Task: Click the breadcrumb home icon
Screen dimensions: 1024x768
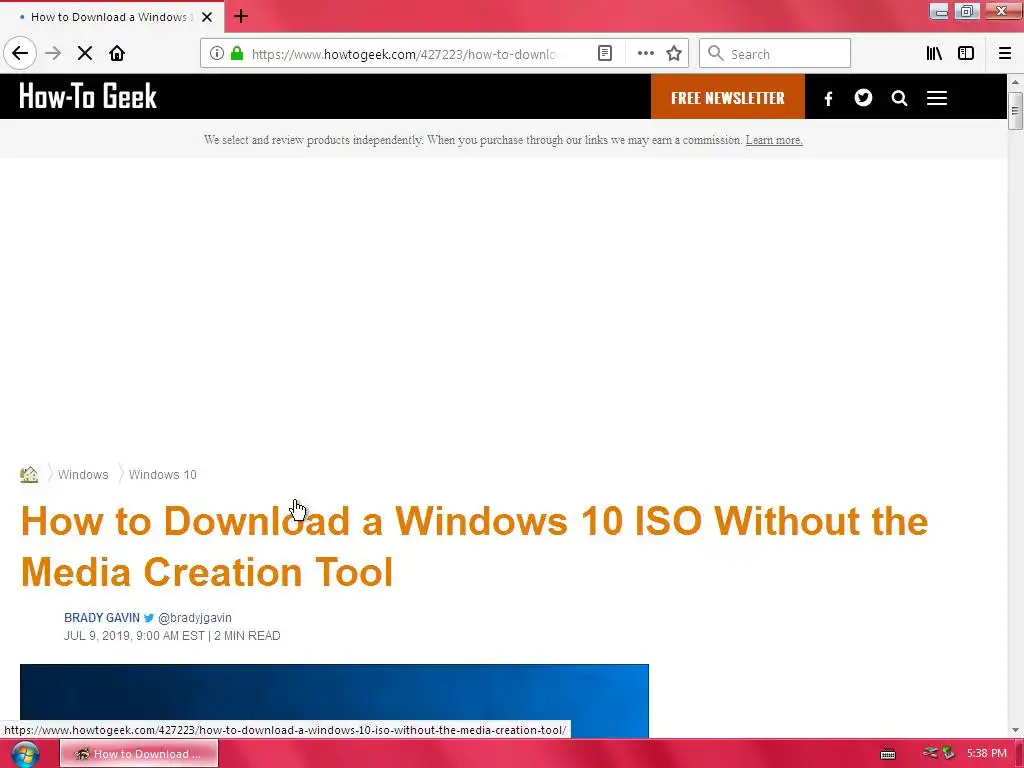Action: [29, 474]
